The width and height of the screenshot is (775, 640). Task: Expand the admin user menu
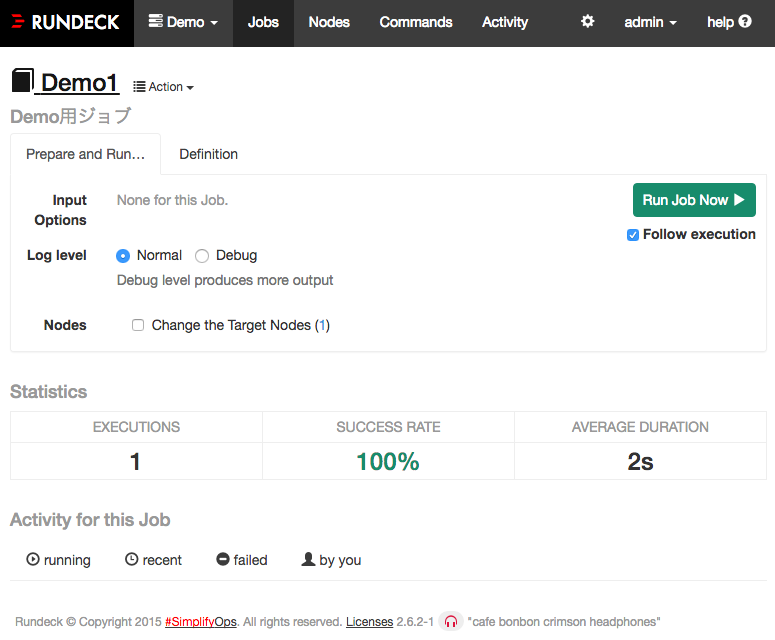coord(650,23)
